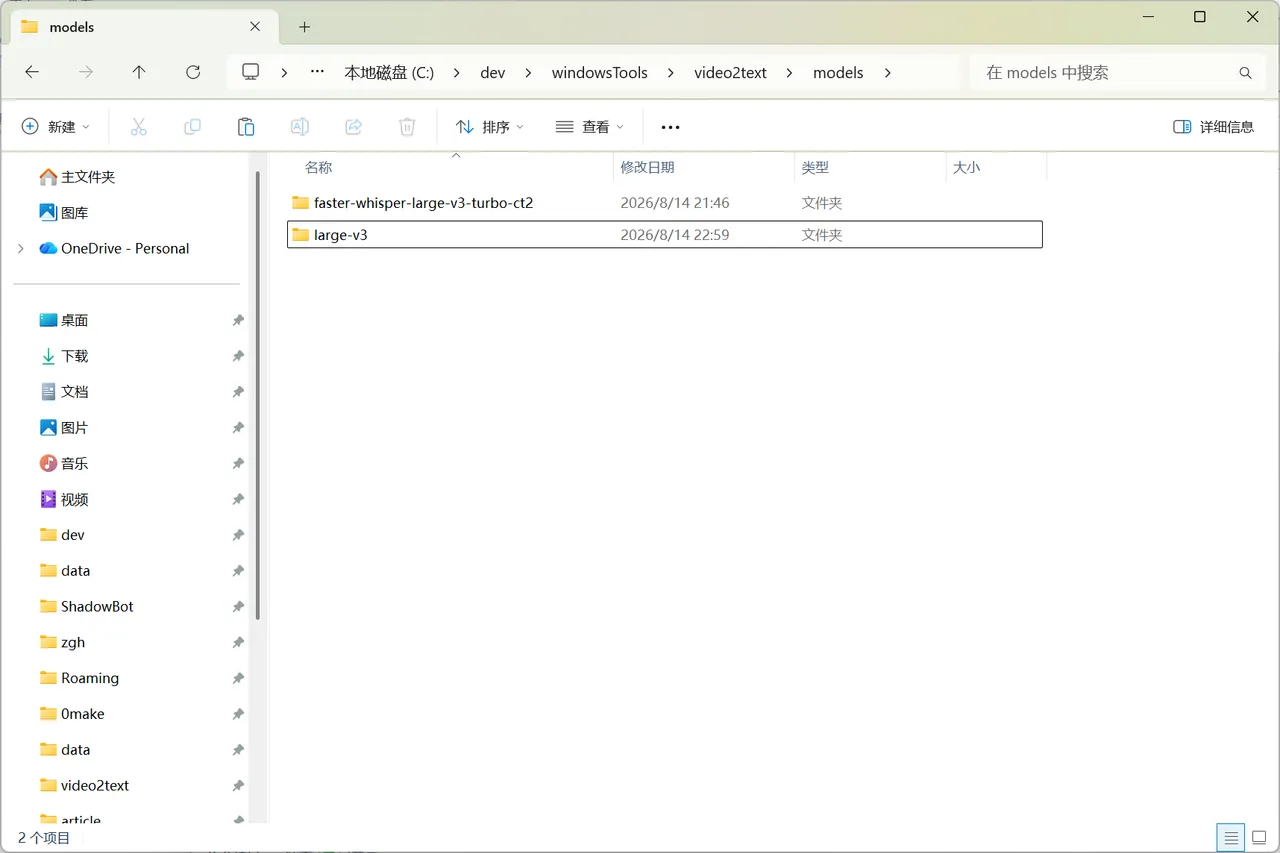Click the PC icon in address bar
The width and height of the screenshot is (1280, 853).
click(x=251, y=72)
